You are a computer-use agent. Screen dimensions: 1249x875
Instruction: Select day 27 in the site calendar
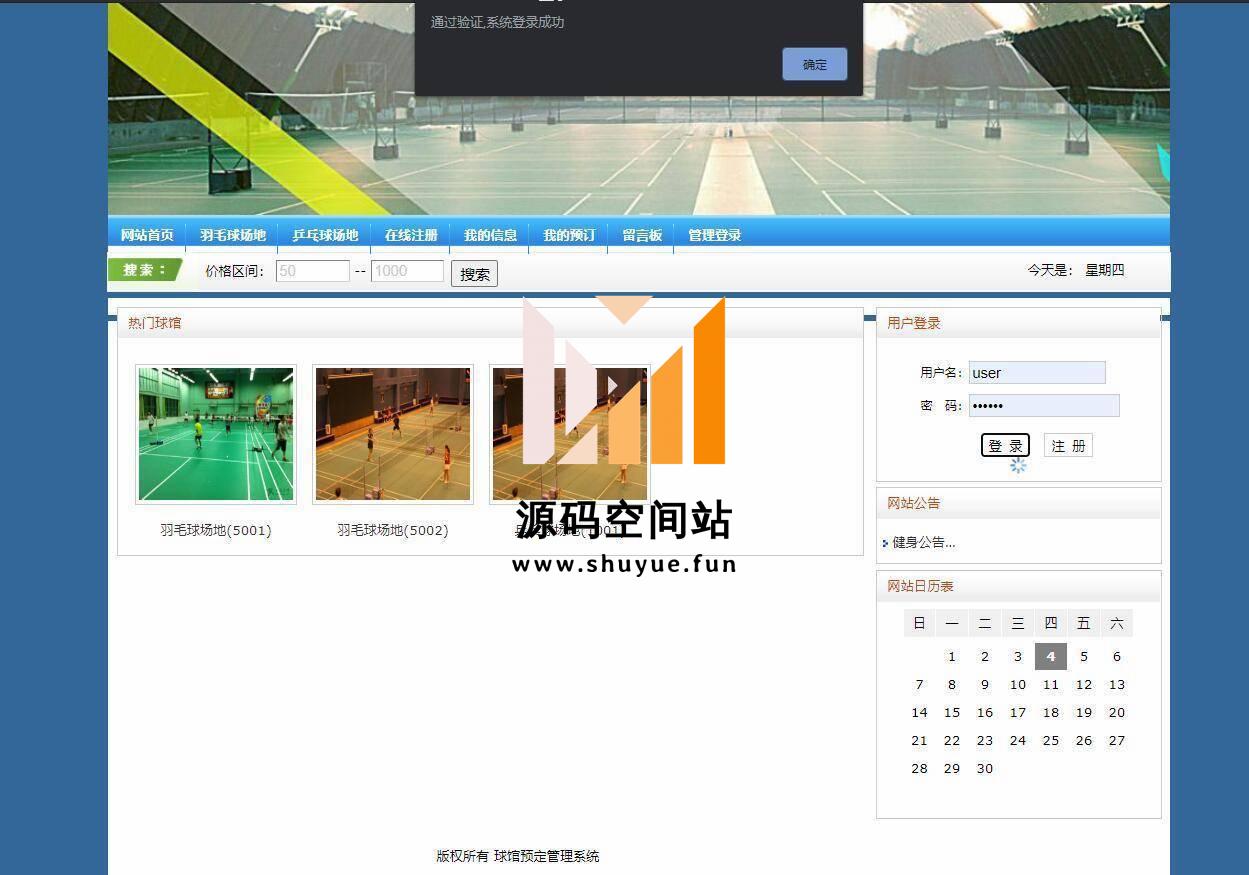[x=1117, y=741]
